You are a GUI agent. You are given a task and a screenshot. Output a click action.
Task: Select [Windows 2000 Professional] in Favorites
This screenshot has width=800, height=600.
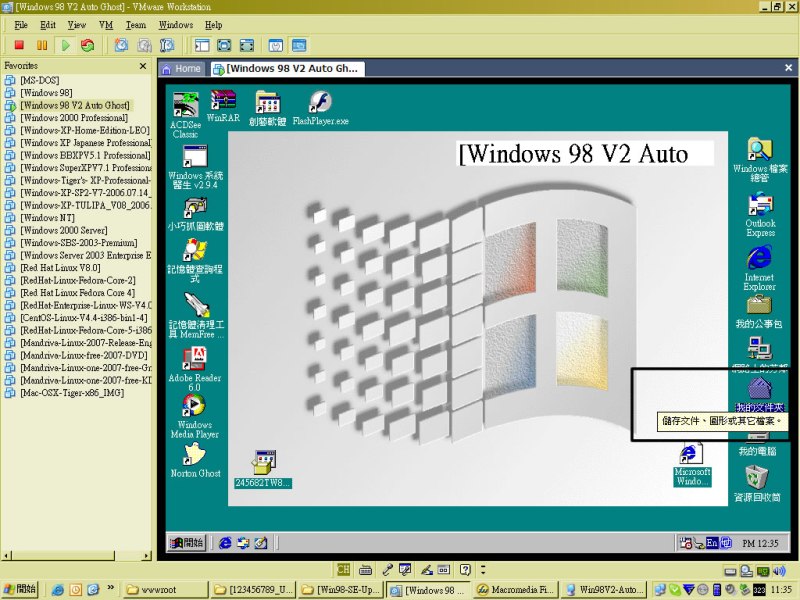73,118
